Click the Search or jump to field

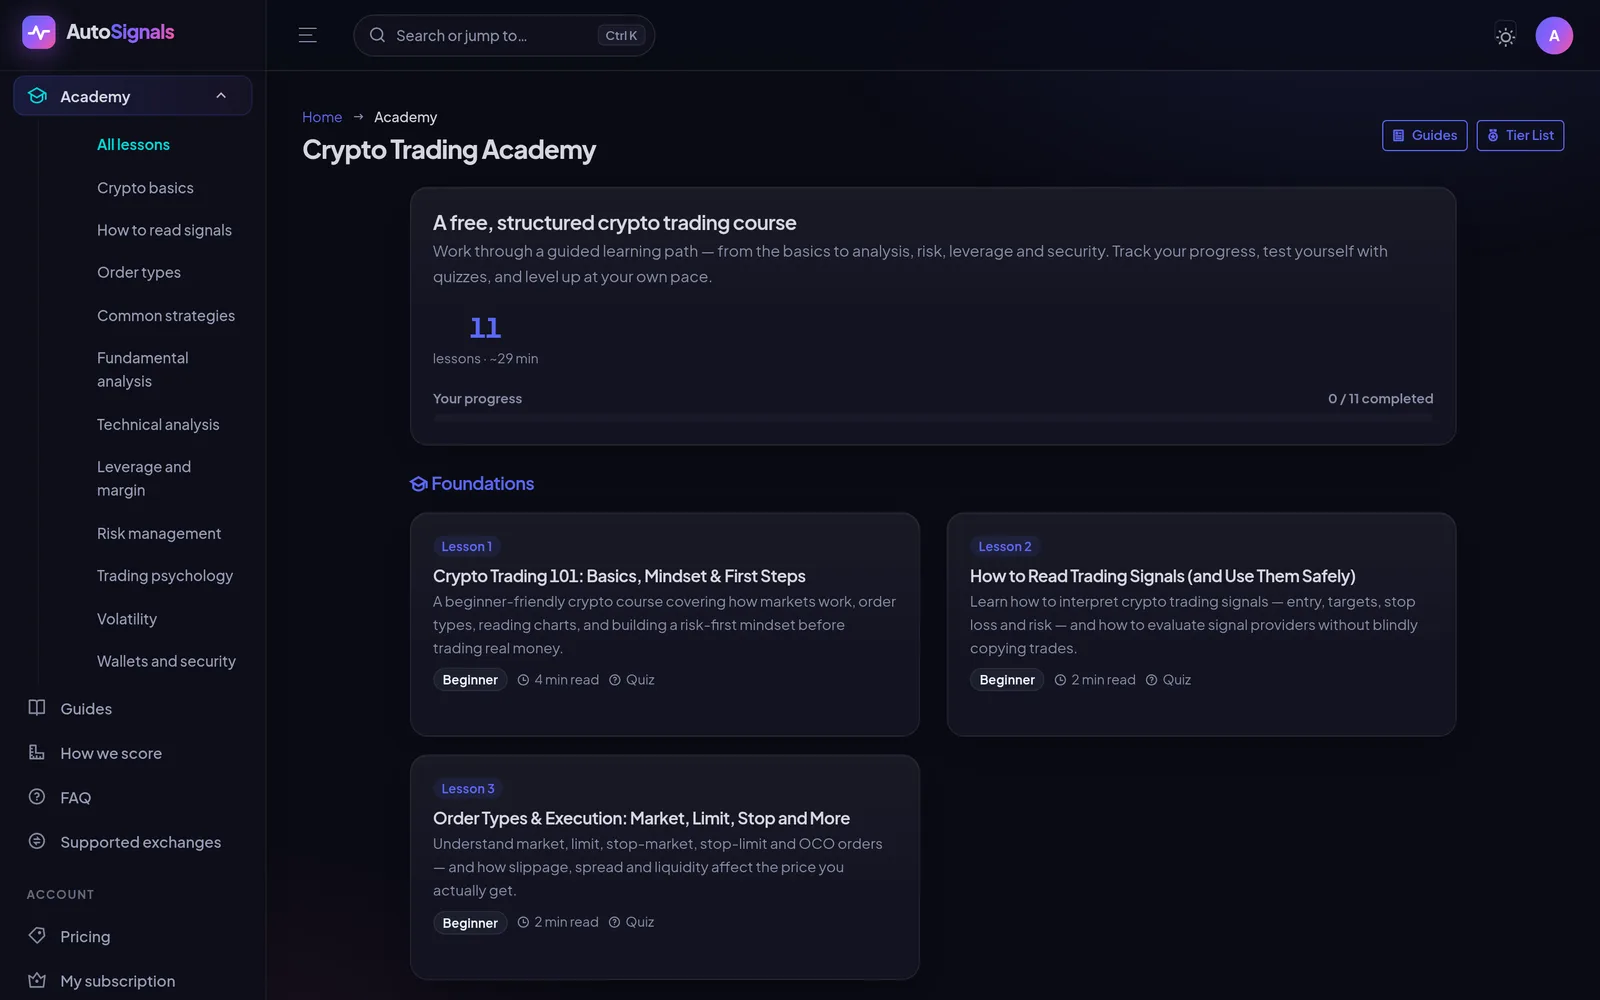(x=504, y=35)
